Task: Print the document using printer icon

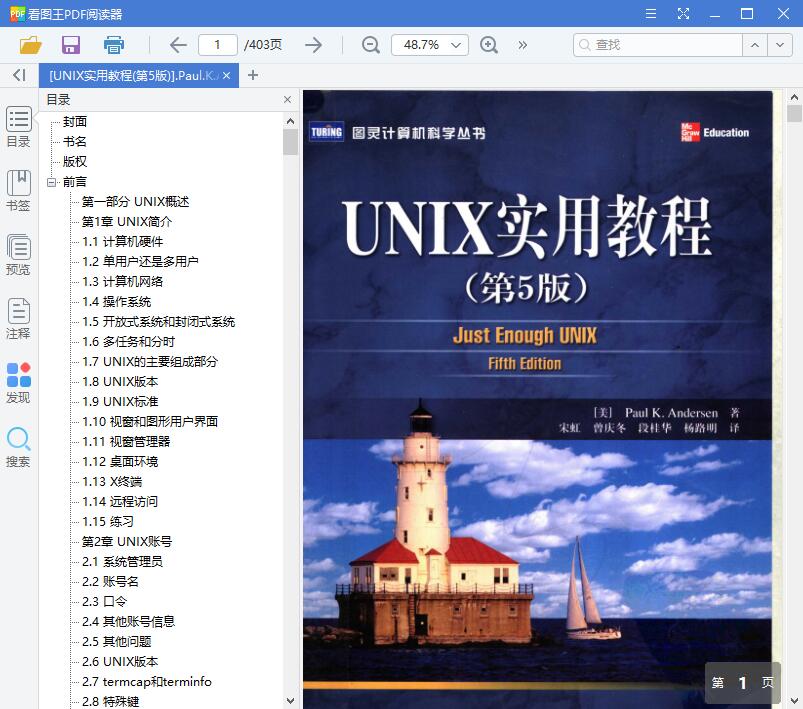Action: pos(114,45)
